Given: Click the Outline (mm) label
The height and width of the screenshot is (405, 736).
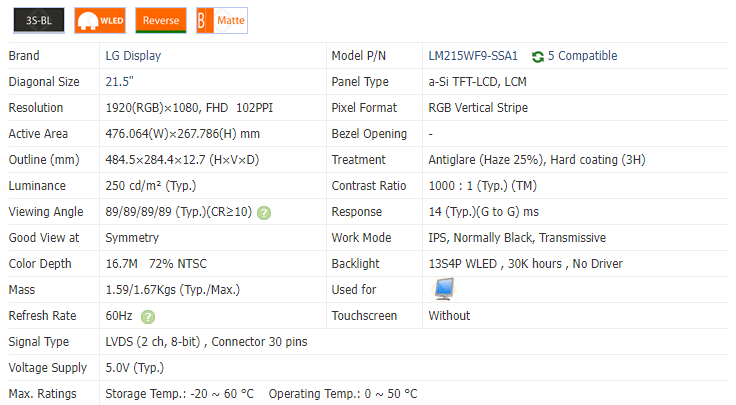Looking at the screenshot, I should [44, 160].
